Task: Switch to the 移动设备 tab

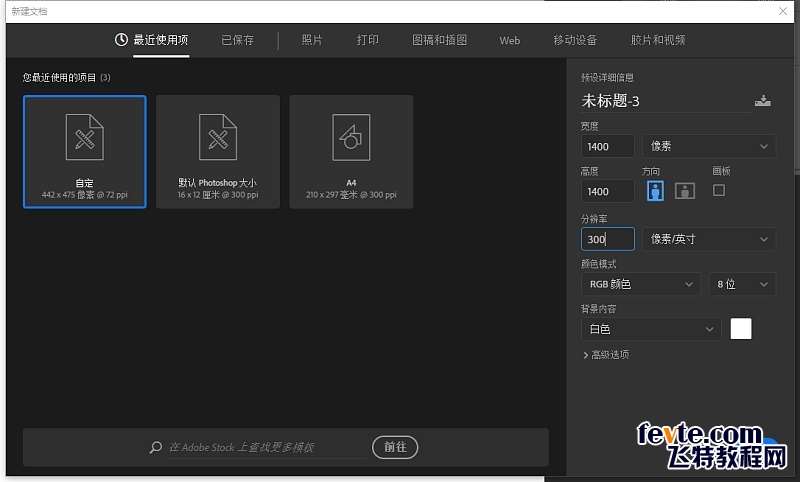Action: 575,40
